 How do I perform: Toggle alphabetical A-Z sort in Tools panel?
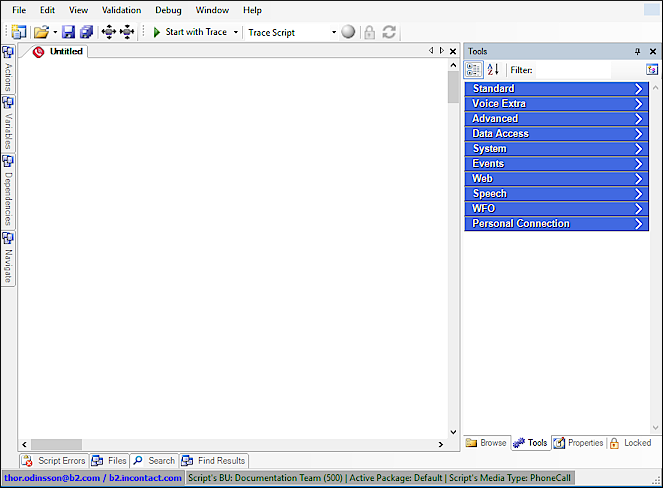[x=493, y=70]
